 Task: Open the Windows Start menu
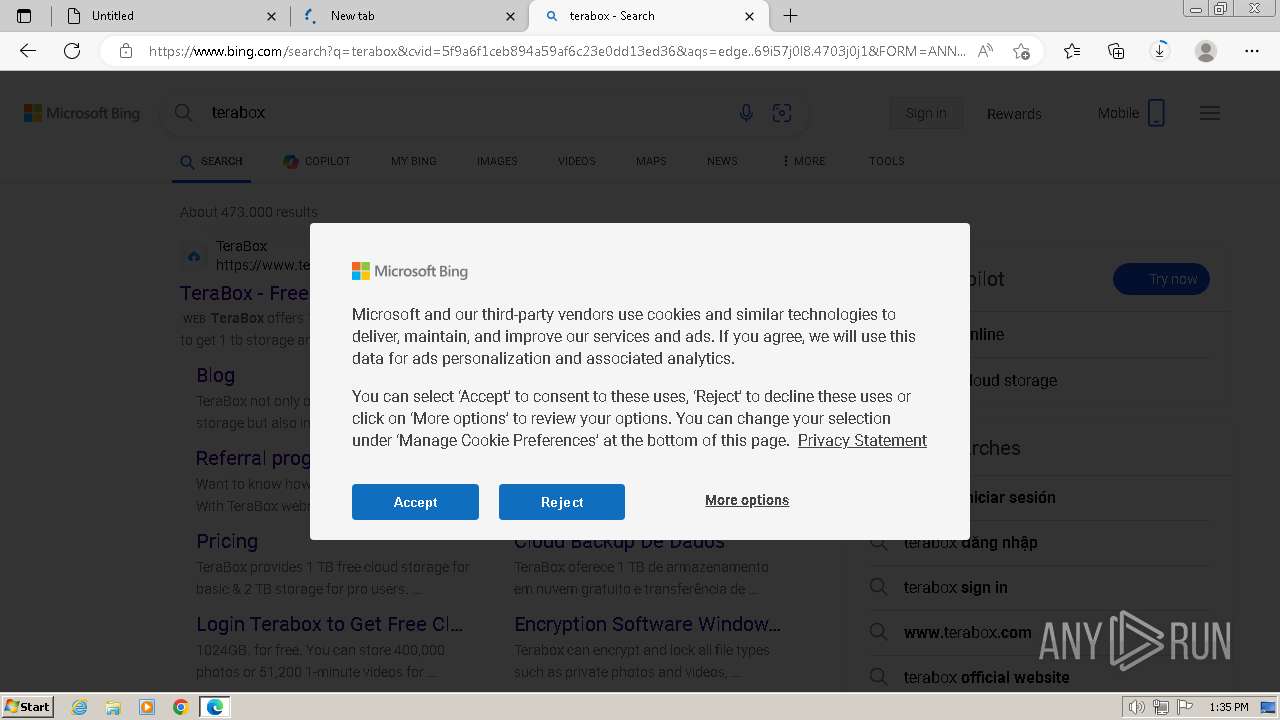[28, 707]
